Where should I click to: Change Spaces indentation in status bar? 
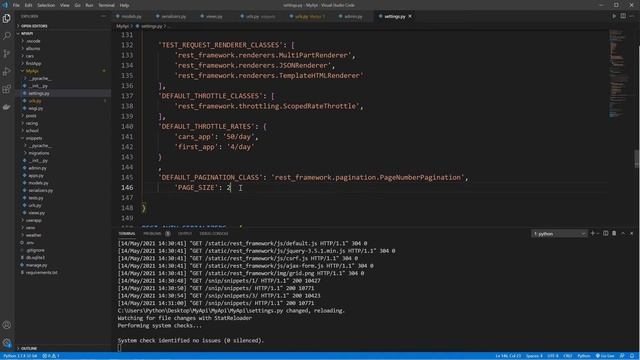(534, 356)
